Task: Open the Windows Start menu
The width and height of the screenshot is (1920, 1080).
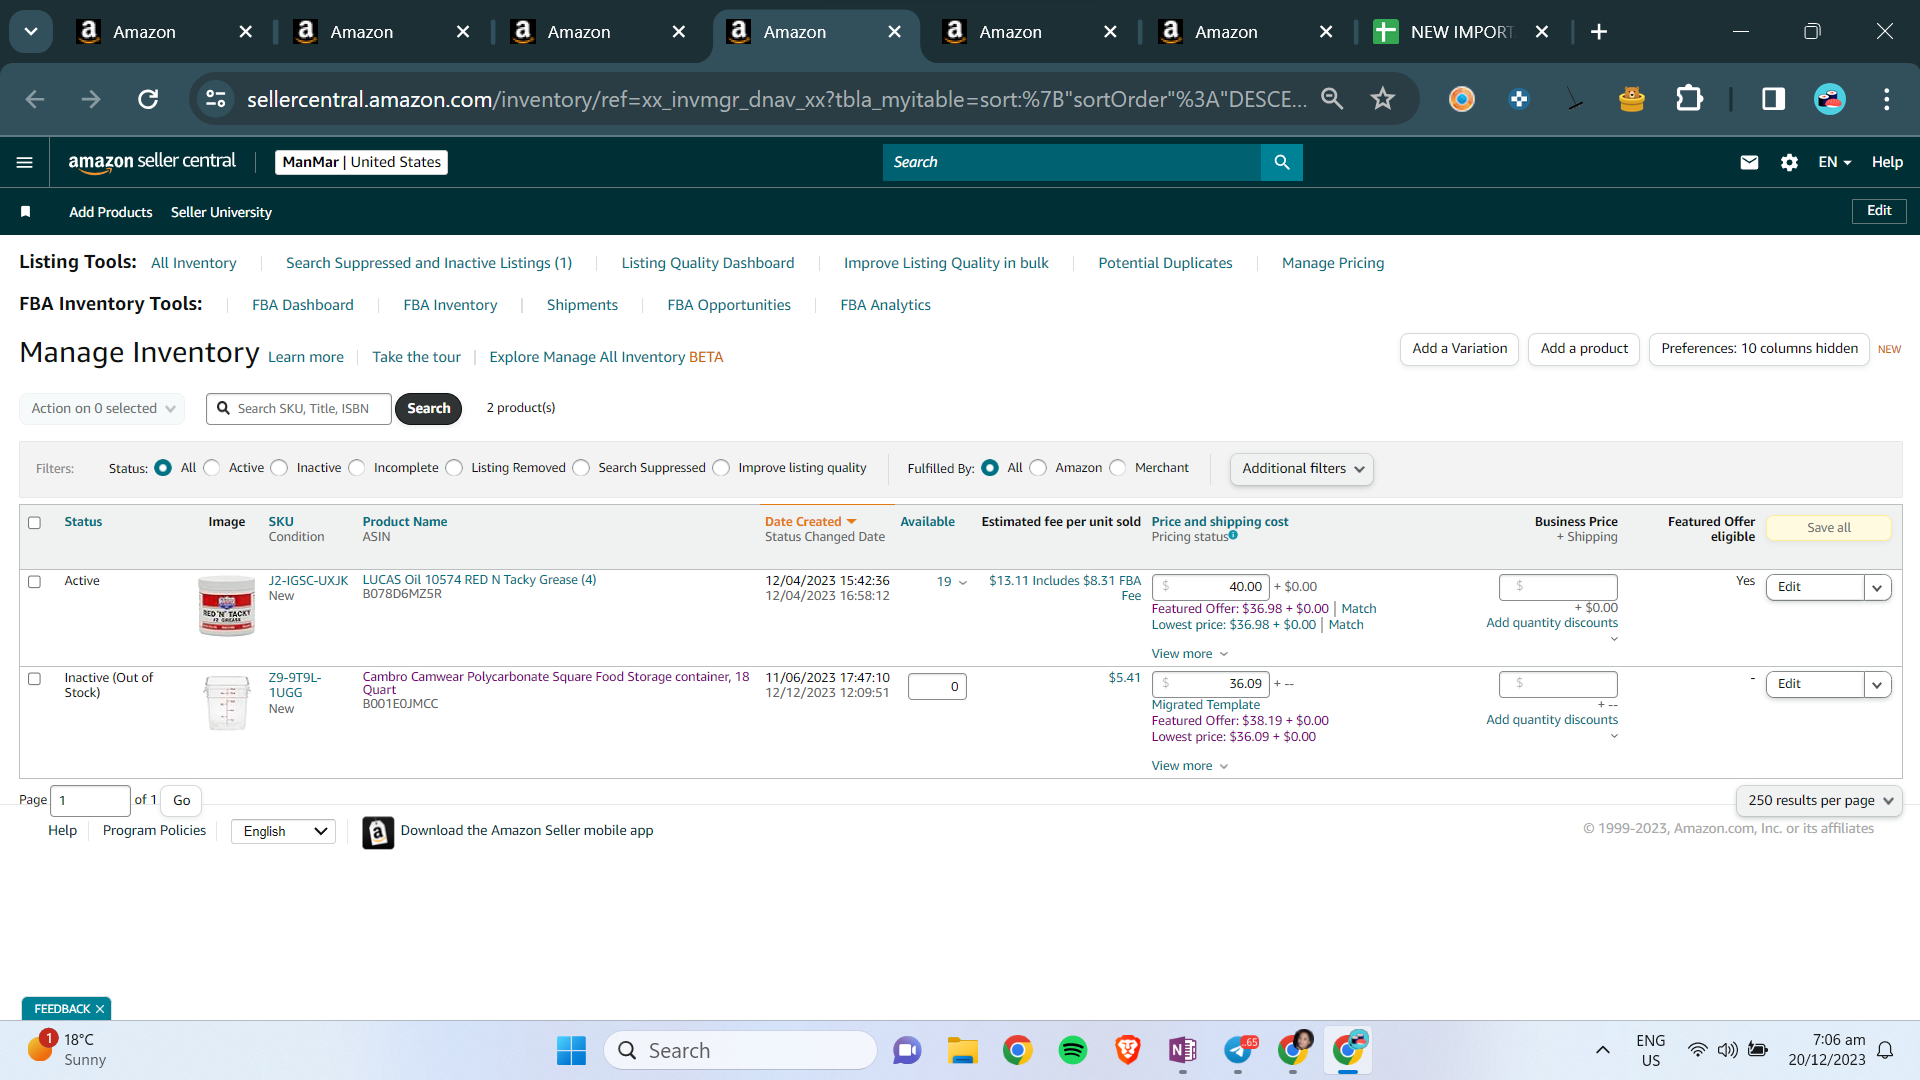Action: pyautogui.click(x=571, y=1051)
